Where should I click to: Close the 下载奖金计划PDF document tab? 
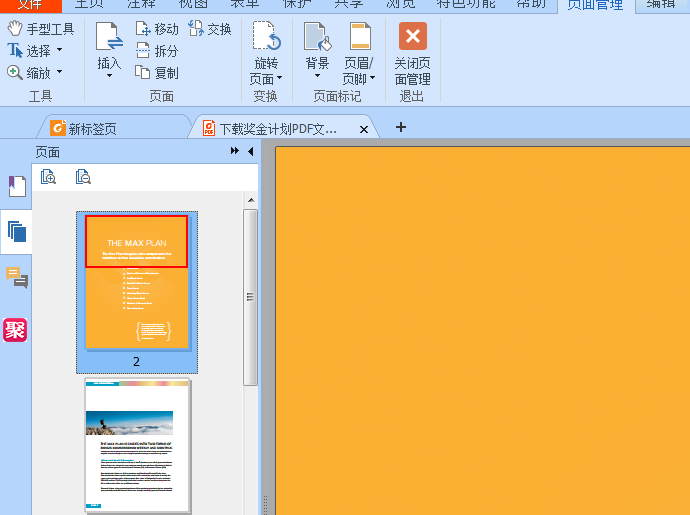(364, 129)
